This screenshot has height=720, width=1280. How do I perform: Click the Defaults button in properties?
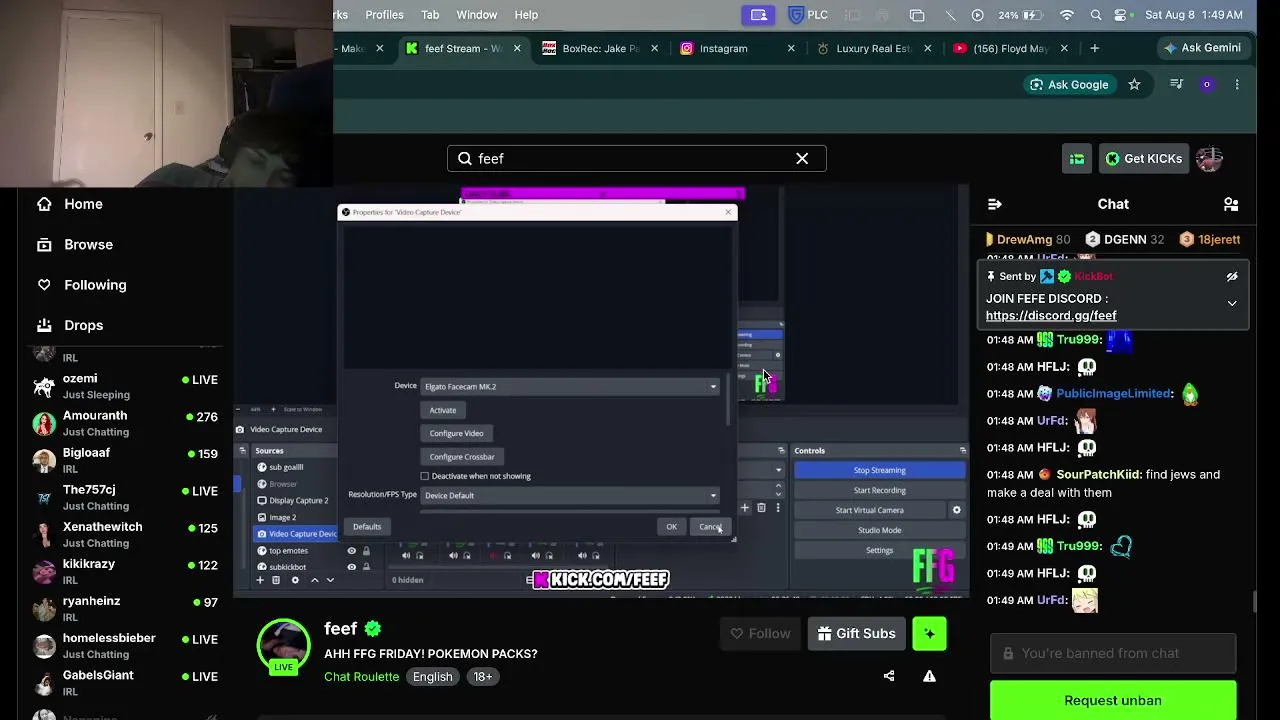click(x=367, y=527)
